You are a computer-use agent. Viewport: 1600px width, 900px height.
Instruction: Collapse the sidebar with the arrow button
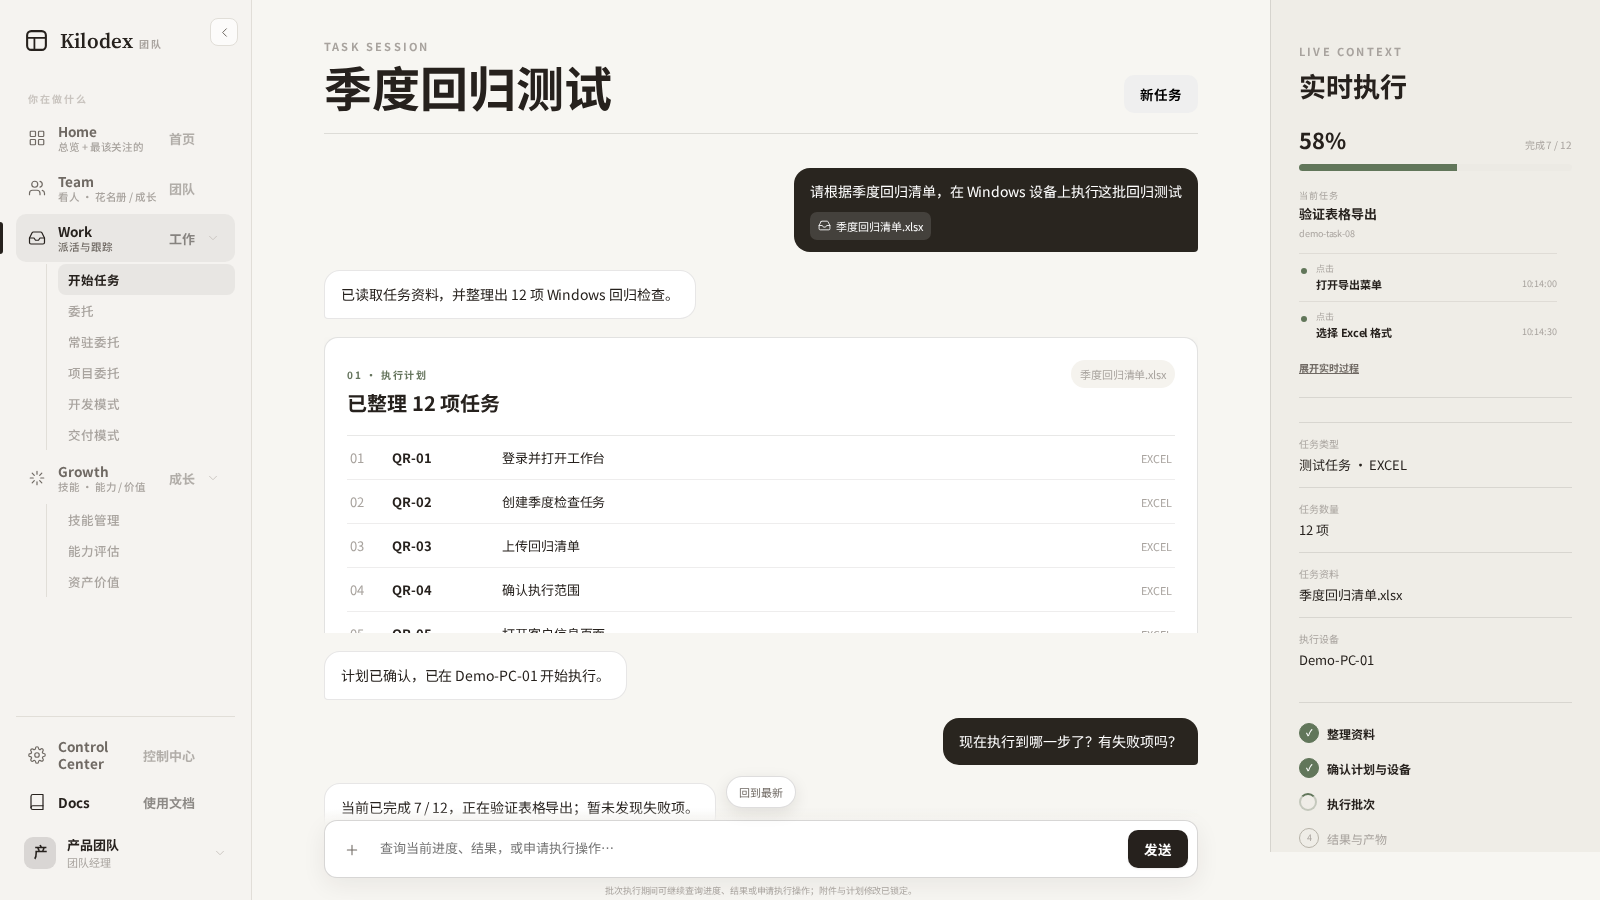click(x=224, y=32)
